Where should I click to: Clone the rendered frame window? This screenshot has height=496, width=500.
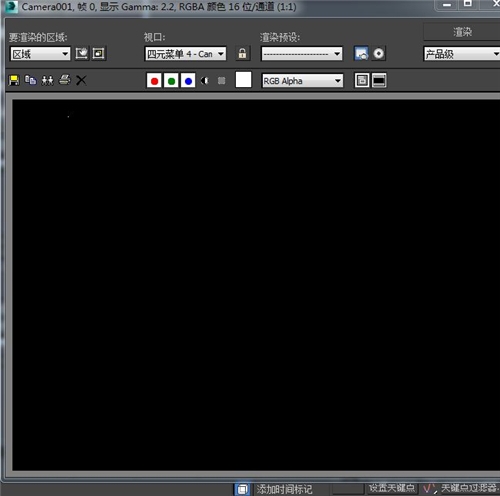[47, 80]
